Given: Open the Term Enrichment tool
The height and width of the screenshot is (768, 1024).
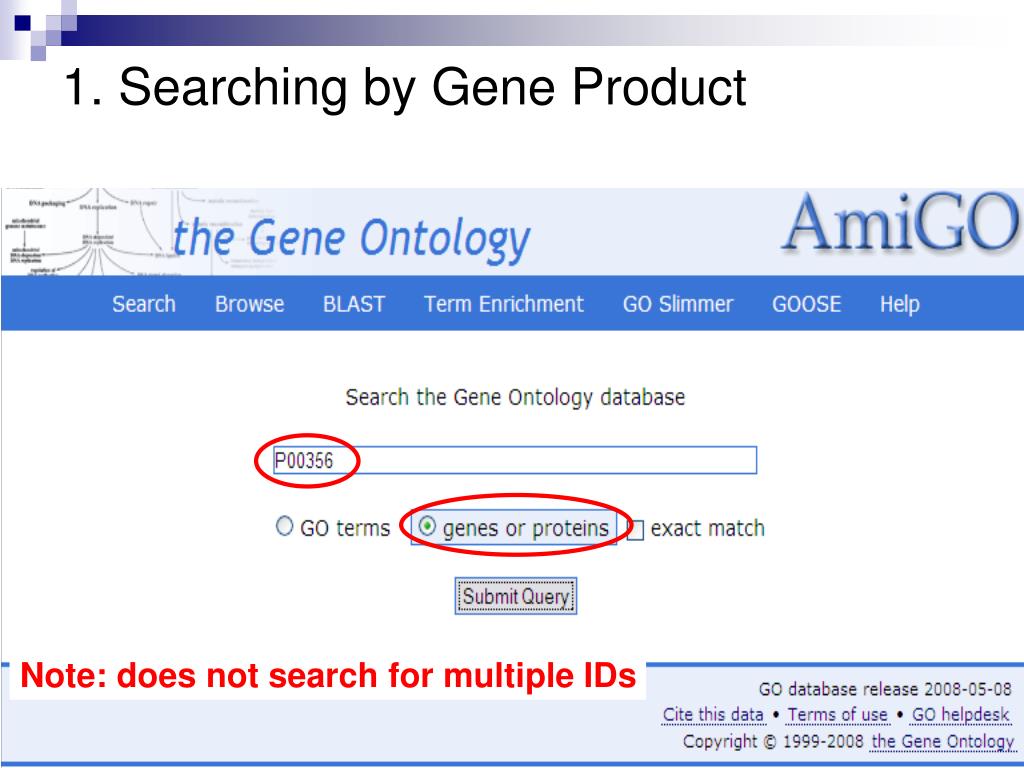Looking at the screenshot, I should (504, 304).
